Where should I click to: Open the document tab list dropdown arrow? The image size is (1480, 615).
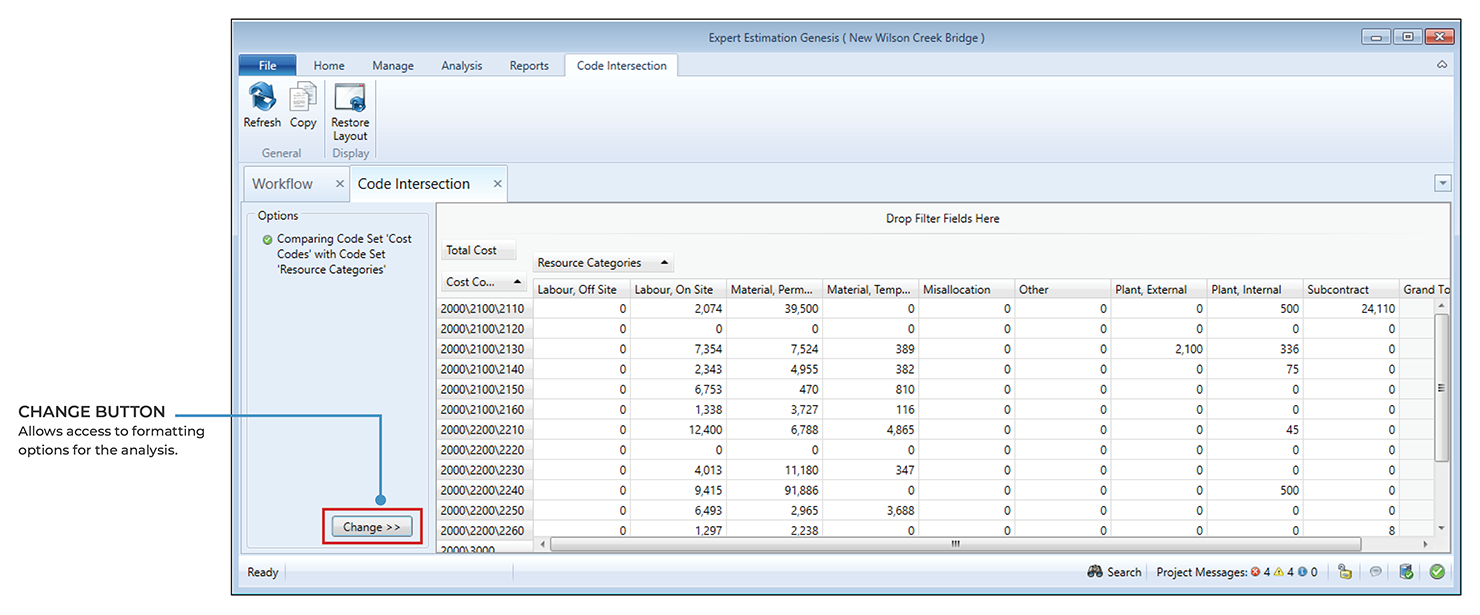click(1442, 183)
